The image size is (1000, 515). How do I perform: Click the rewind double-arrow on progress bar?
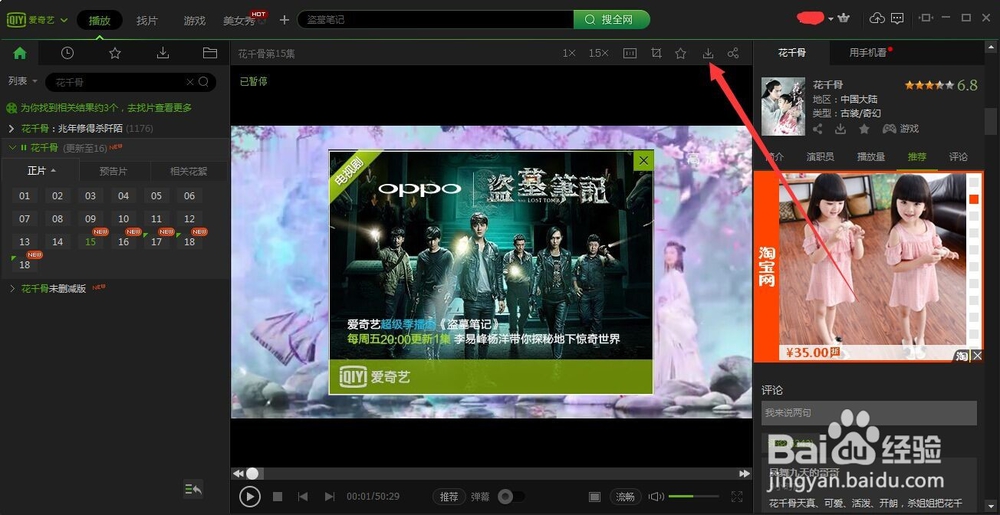coord(237,474)
